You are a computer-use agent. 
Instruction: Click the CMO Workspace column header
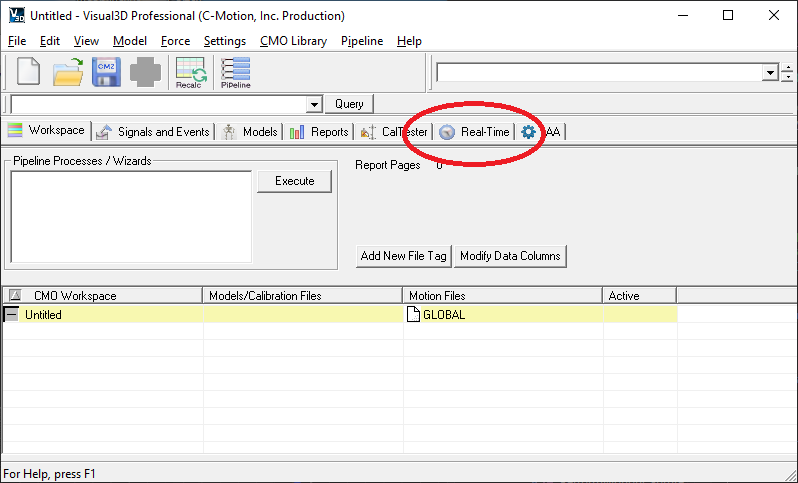tap(103, 295)
